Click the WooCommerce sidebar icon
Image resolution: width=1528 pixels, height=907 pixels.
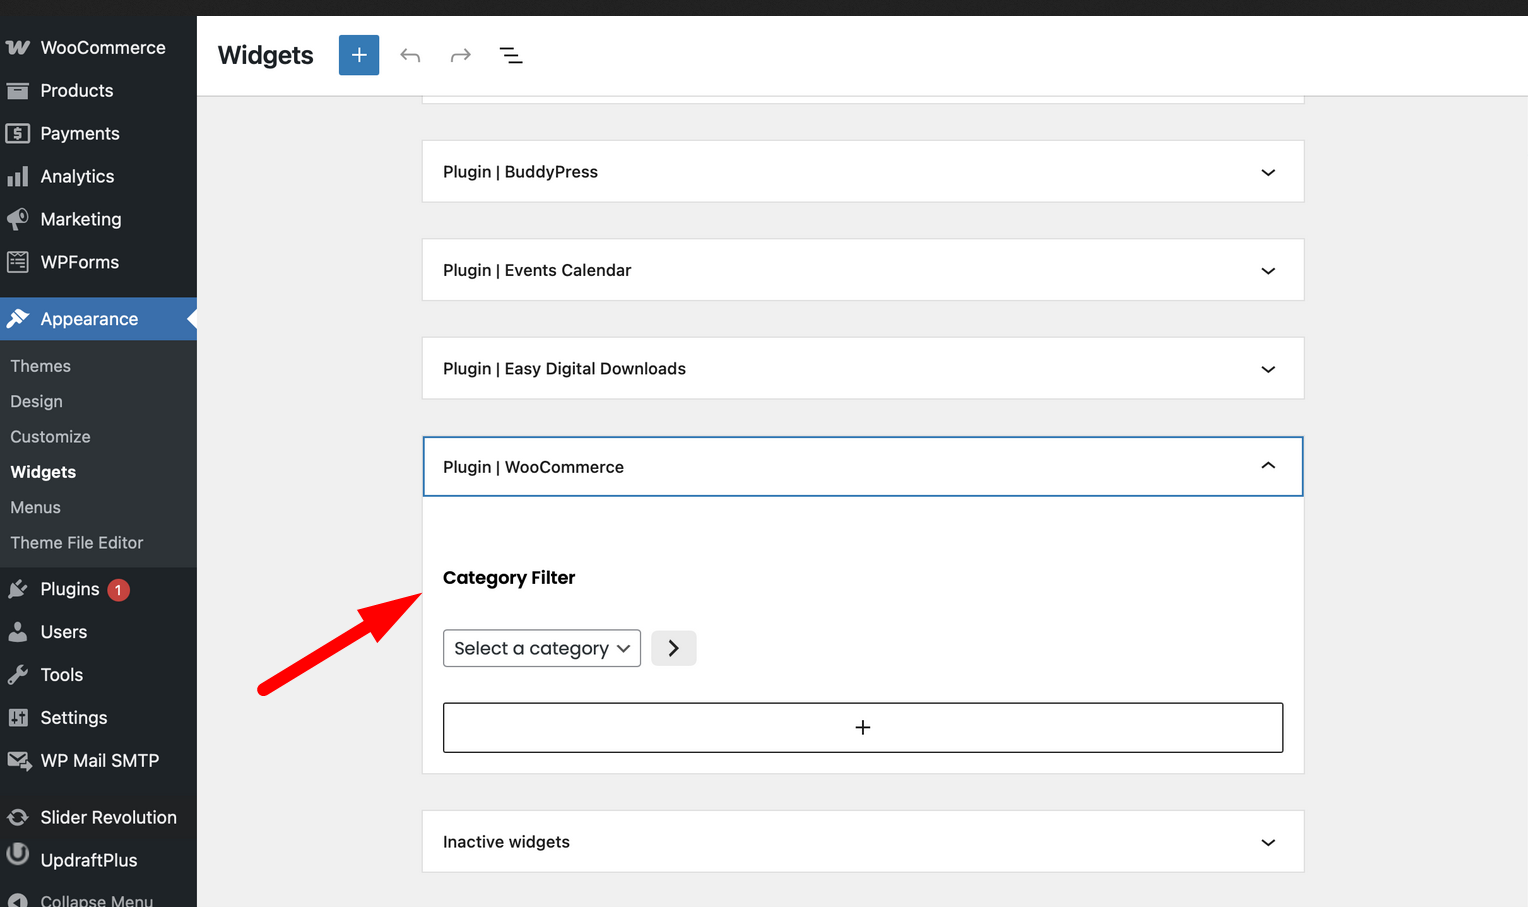point(18,48)
